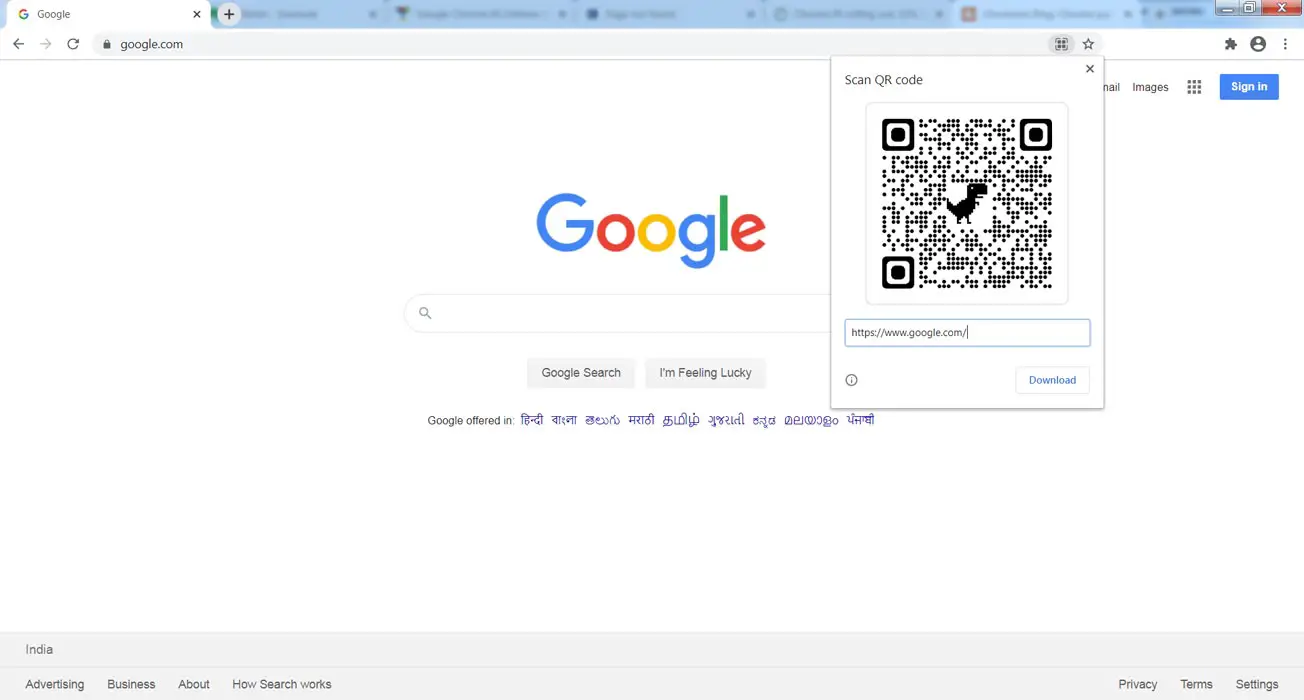This screenshot has width=1304, height=700.
Task: Minimize the Chrome window
Action: (1229, 7)
